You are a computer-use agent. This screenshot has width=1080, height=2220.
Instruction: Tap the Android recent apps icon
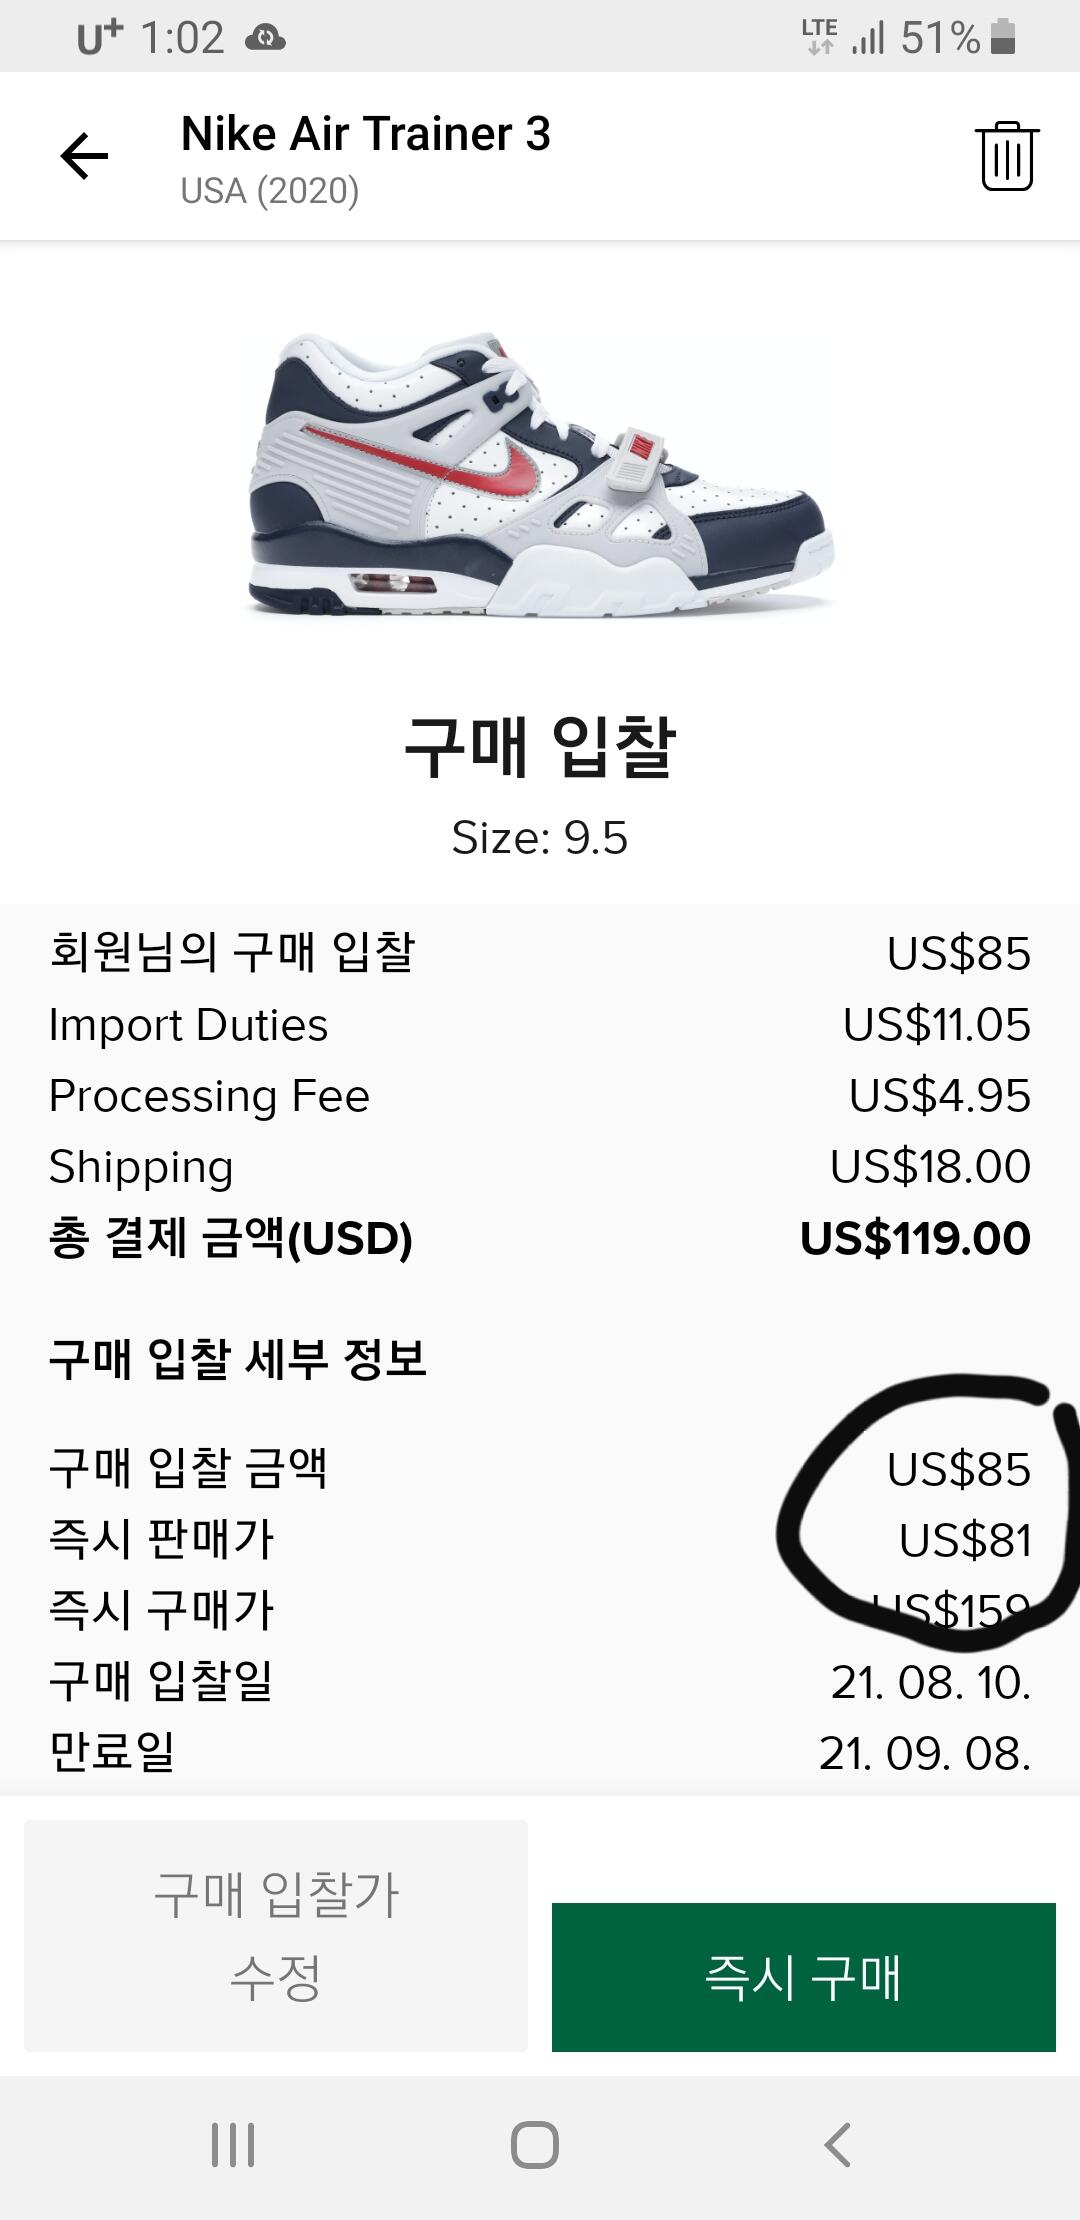point(233,2144)
